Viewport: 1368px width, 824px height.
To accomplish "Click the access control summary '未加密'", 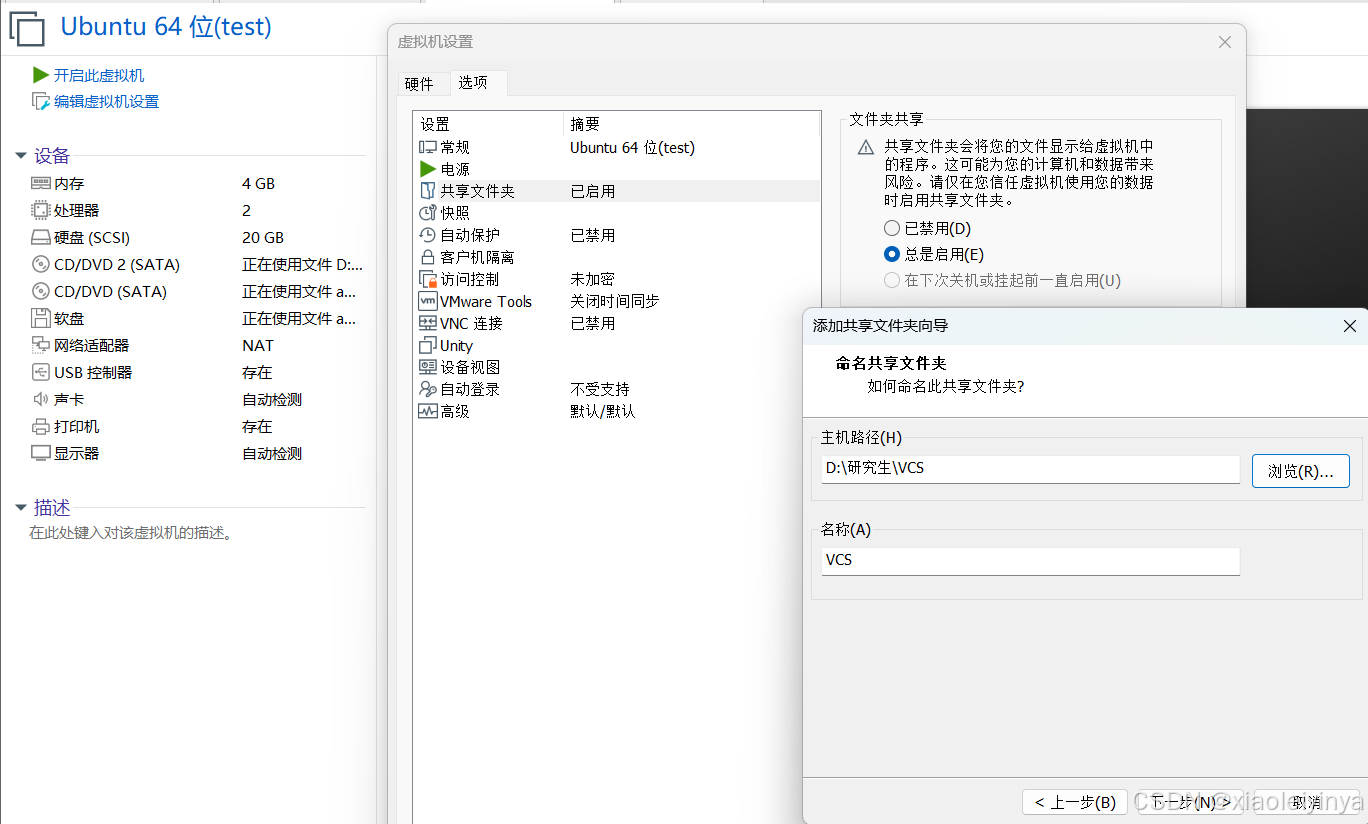I will 593,280.
